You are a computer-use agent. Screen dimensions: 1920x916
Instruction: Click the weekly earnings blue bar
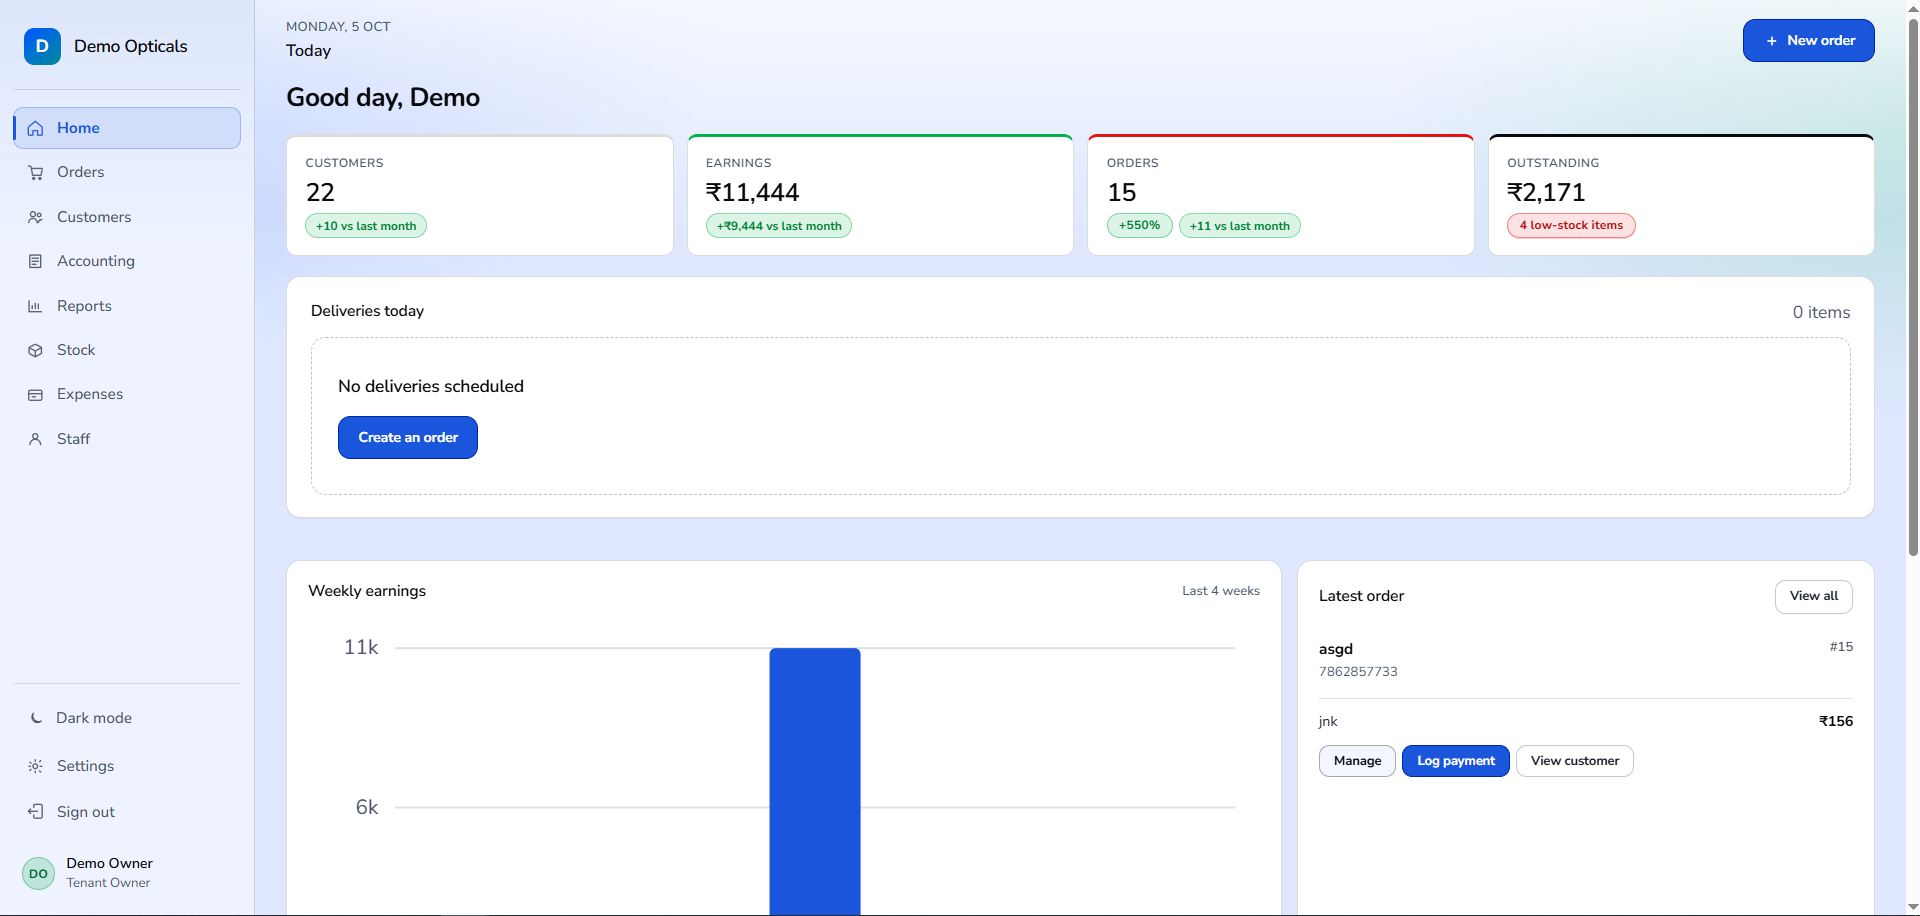(815, 781)
